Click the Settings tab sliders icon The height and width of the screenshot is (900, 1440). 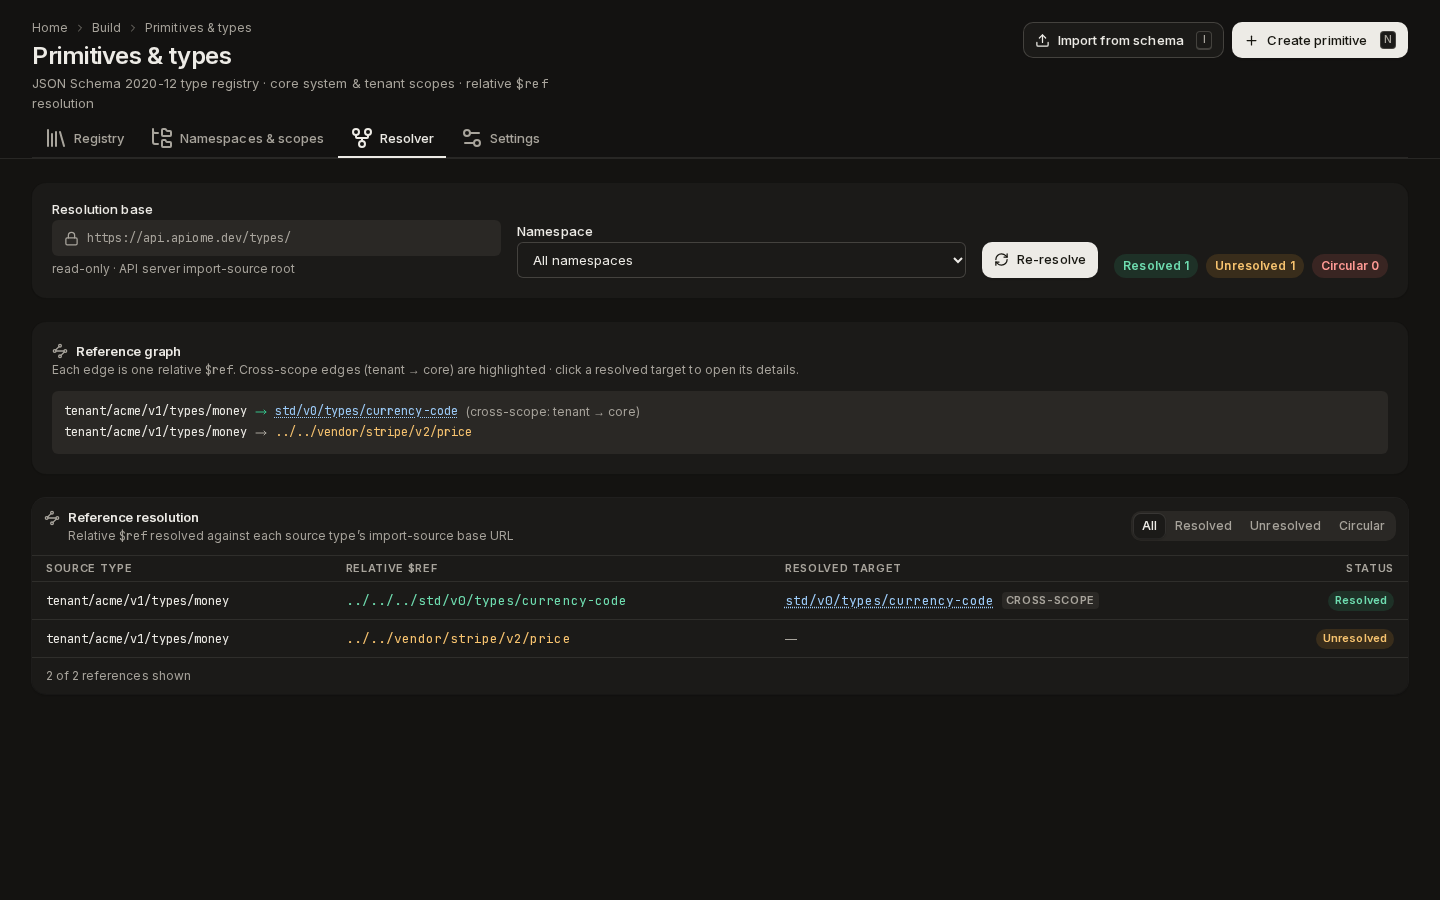pyautogui.click(x=472, y=138)
